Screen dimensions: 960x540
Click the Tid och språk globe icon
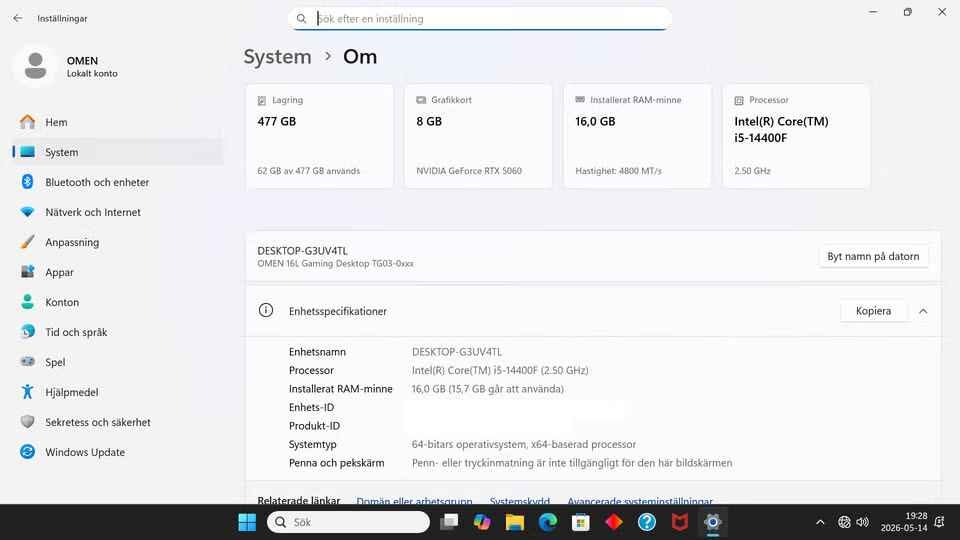(x=28, y=332)
